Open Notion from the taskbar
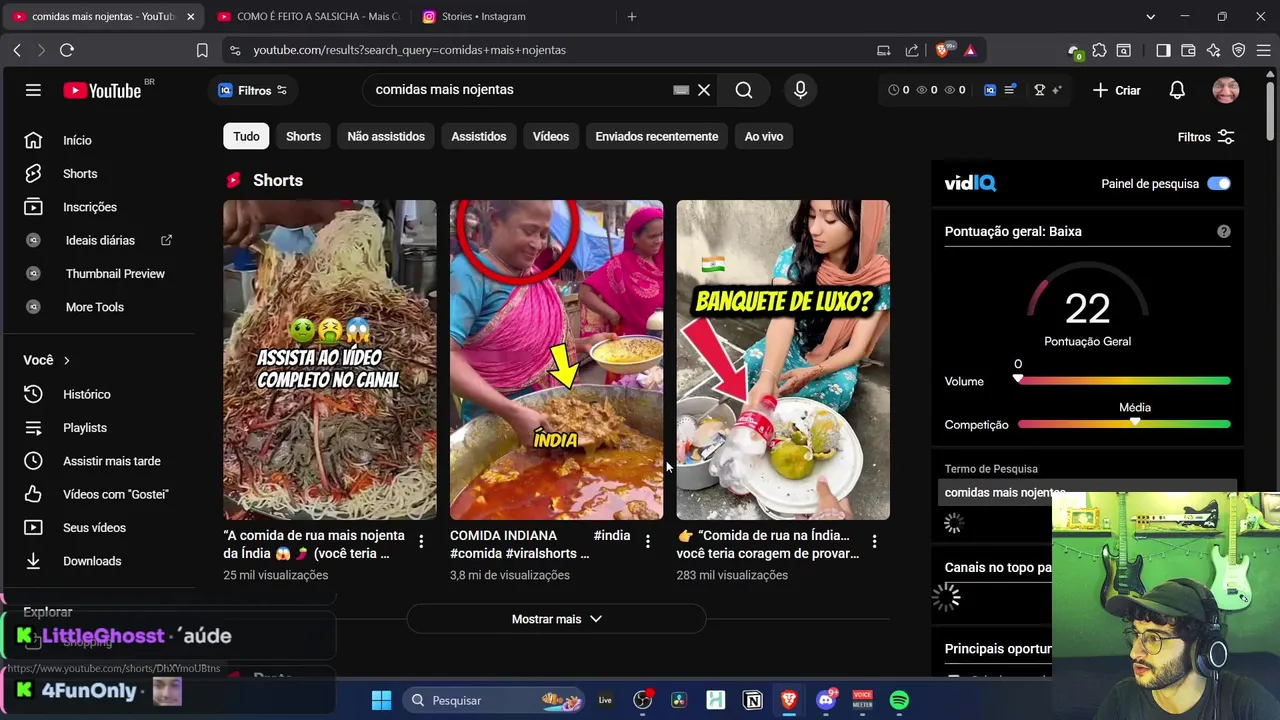The width and height of the screenshot is (1280, 720). tap(753, 700)
